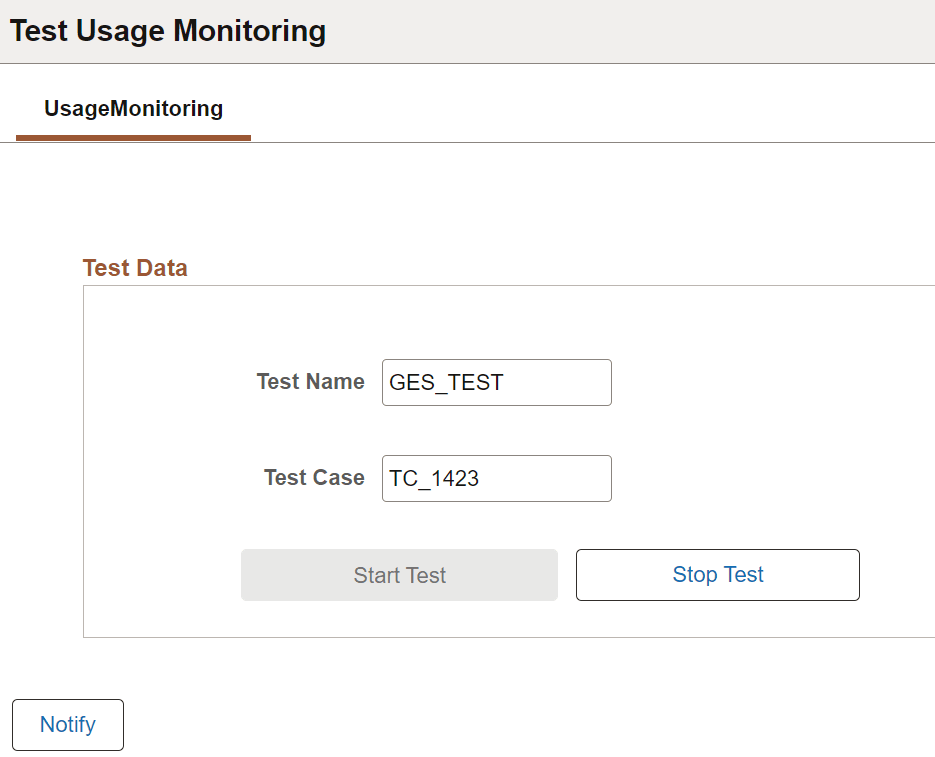The height and width of the screenshot is (757, 935).
Task: Click inside the GES_TEST text box
Action: [x=496, y=382]
